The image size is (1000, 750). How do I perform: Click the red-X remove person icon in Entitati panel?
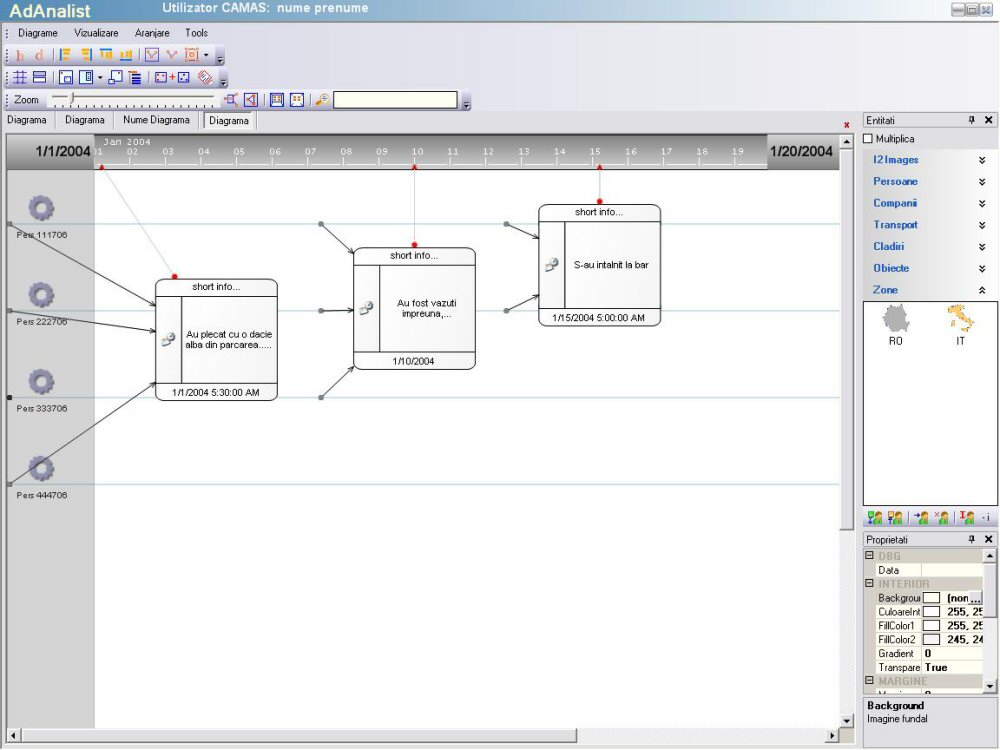coord(941,517)
